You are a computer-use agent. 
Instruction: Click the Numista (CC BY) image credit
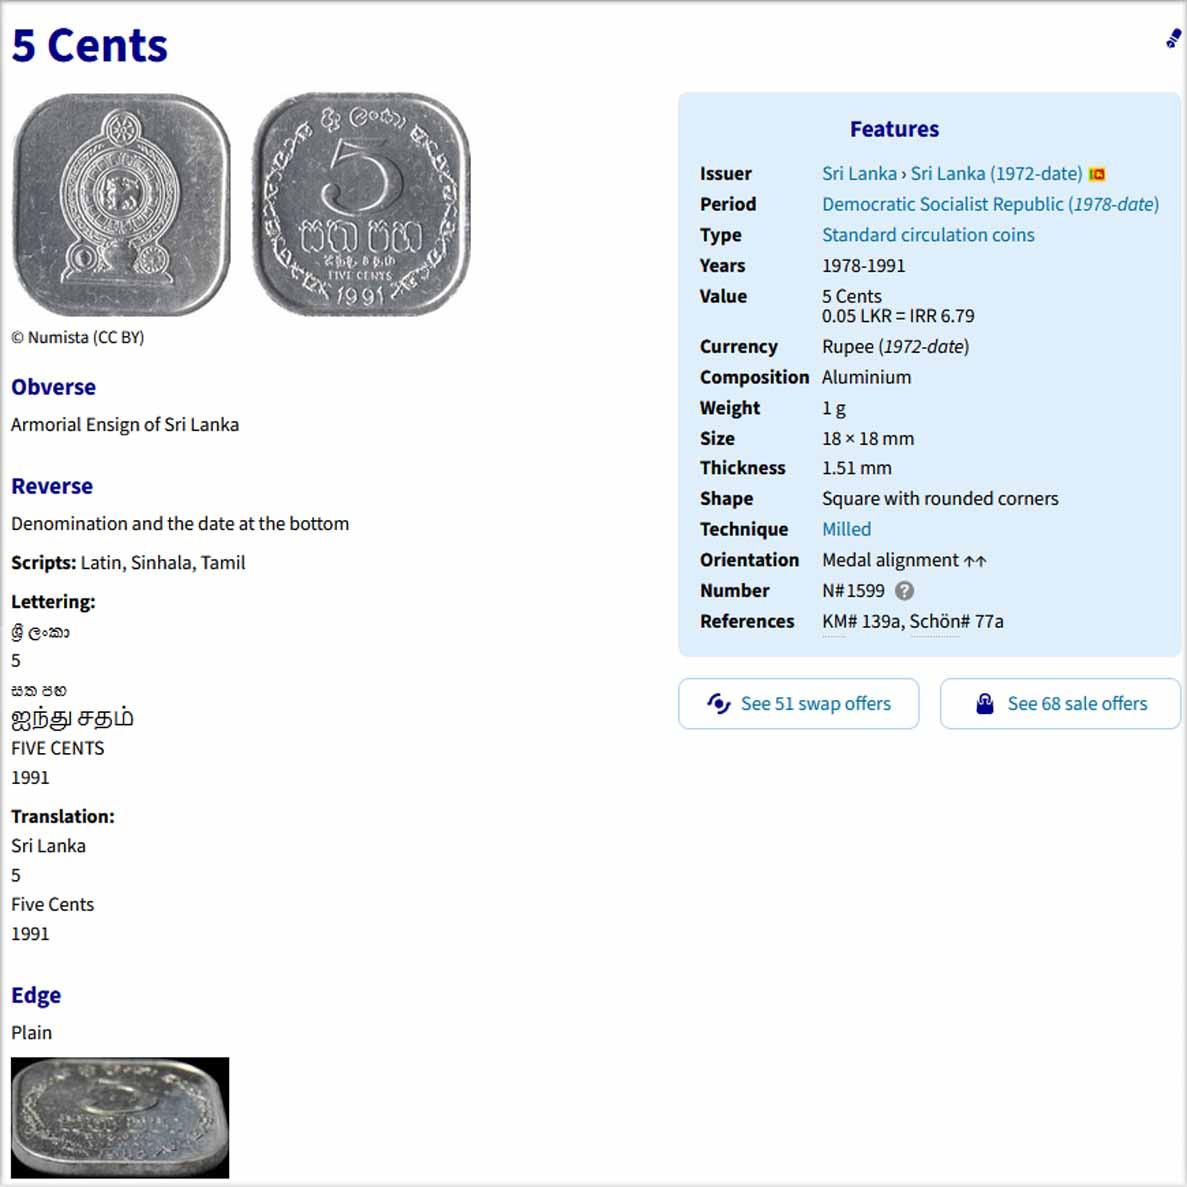coord(78,338)
